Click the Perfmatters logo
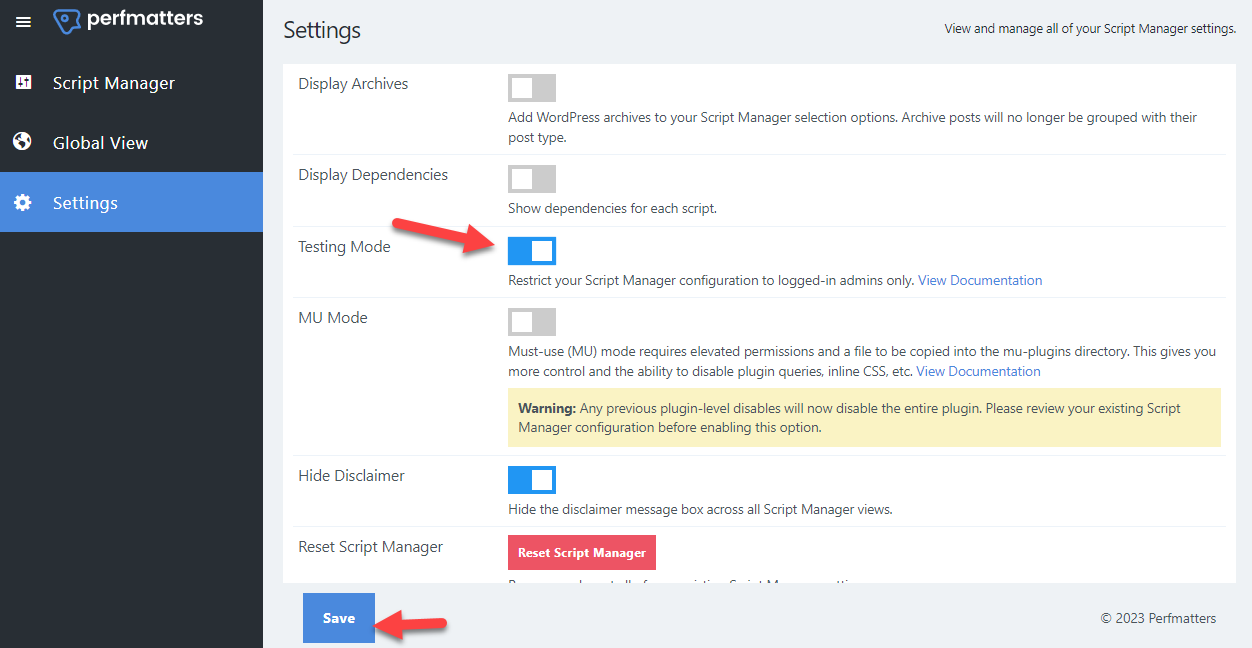The height and width of the screenshot is (648, 1252). point(128,20)
